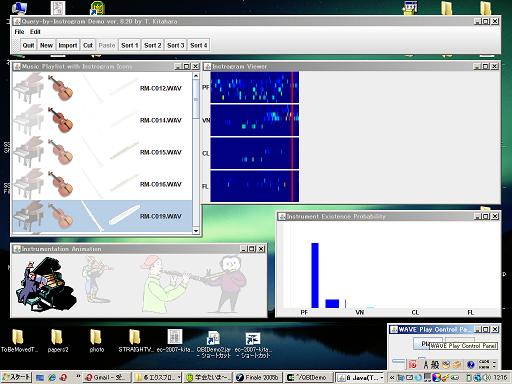512x384 pixels.
Task: Click the playlist scrollbar up arrow
Action: click(196, 76)
